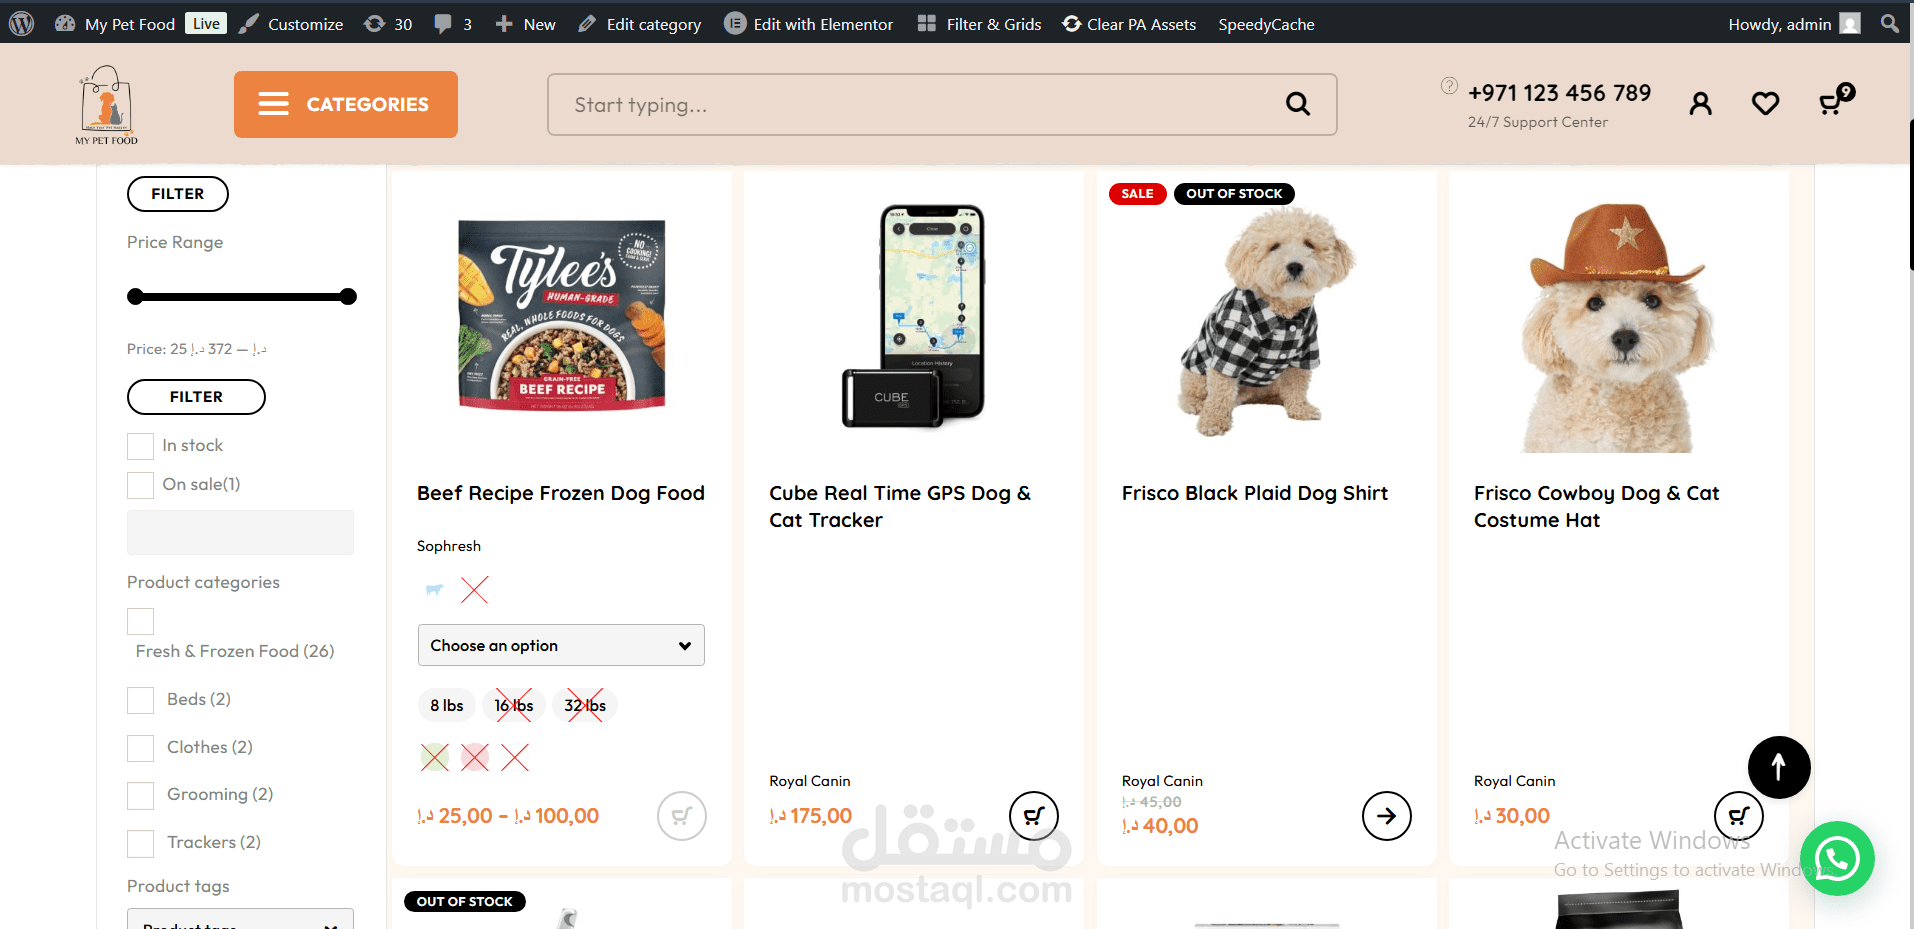Check the Trackers category checkbox
Viewport: 1914px width, 929px height.
tap(140, 843)
